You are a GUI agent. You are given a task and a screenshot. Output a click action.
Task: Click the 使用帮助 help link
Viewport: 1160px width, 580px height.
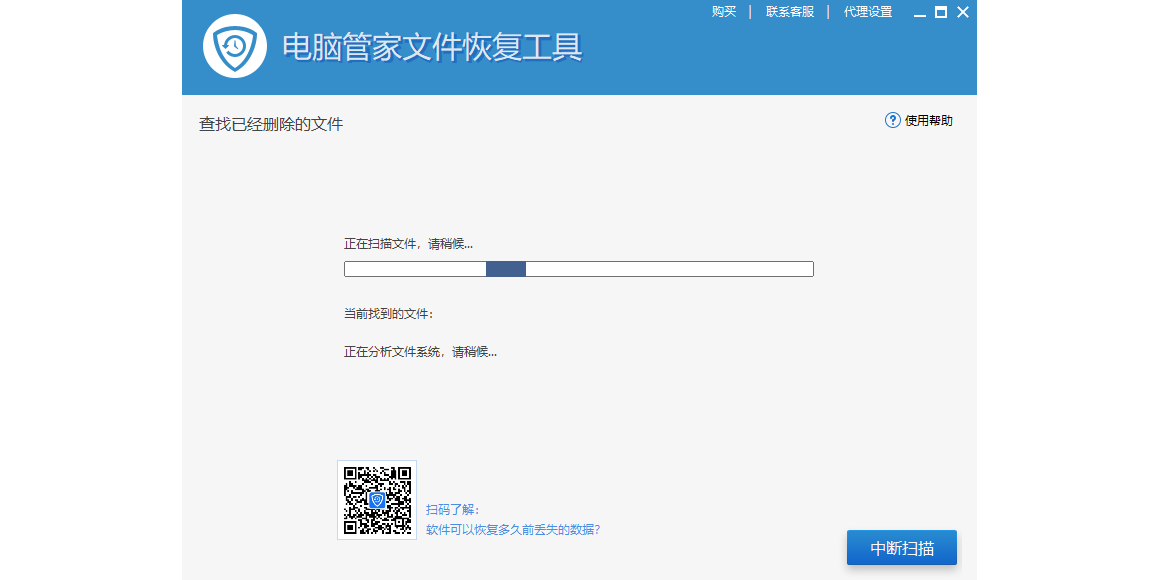929,121
